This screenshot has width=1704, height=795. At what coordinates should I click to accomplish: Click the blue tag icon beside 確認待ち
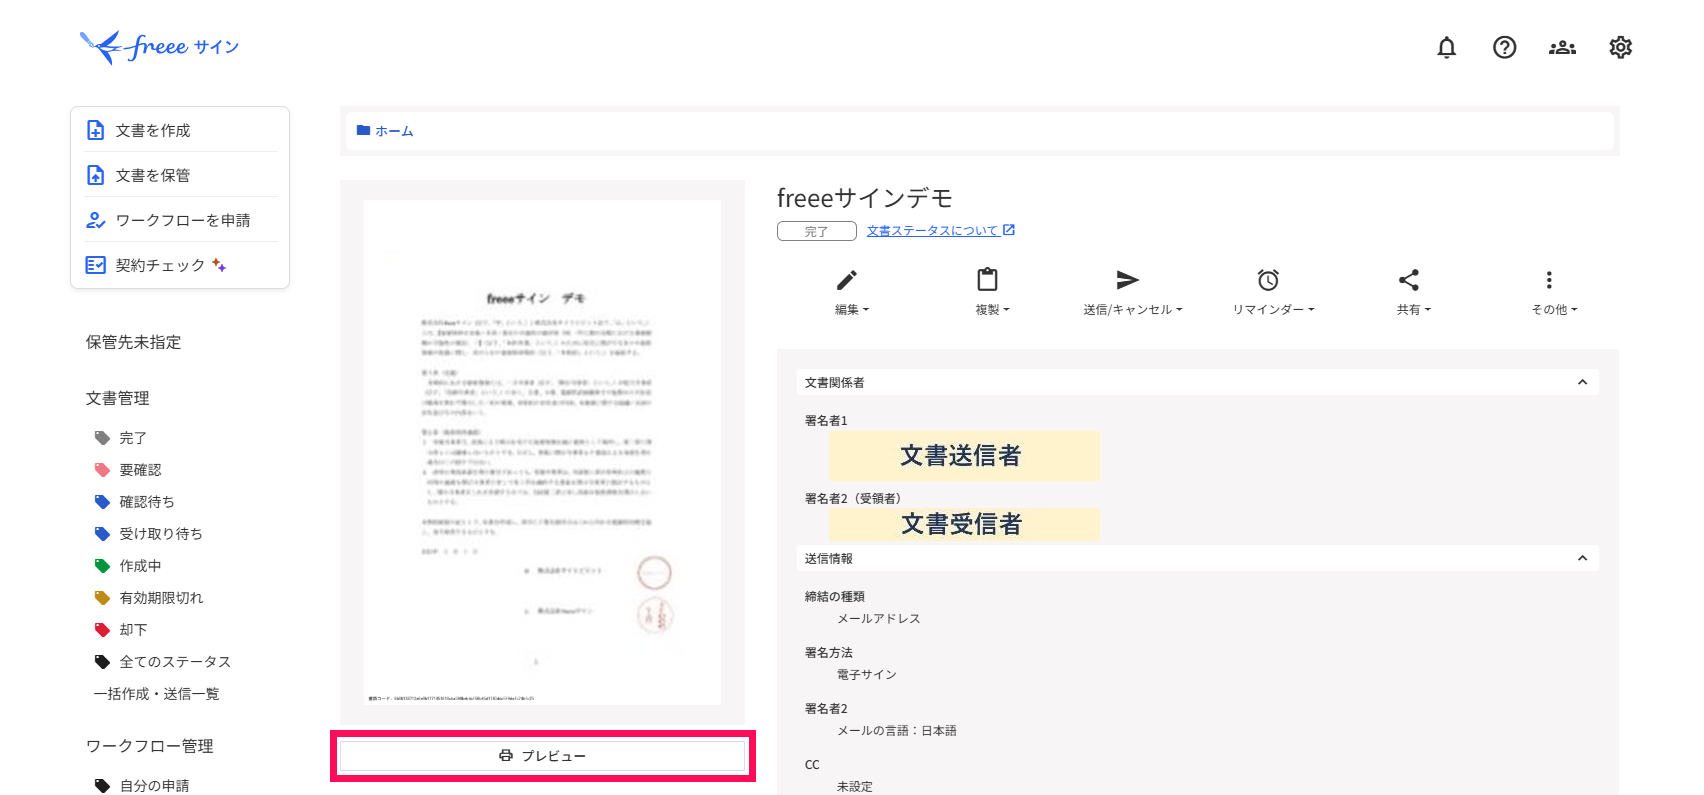pos(102,502)
